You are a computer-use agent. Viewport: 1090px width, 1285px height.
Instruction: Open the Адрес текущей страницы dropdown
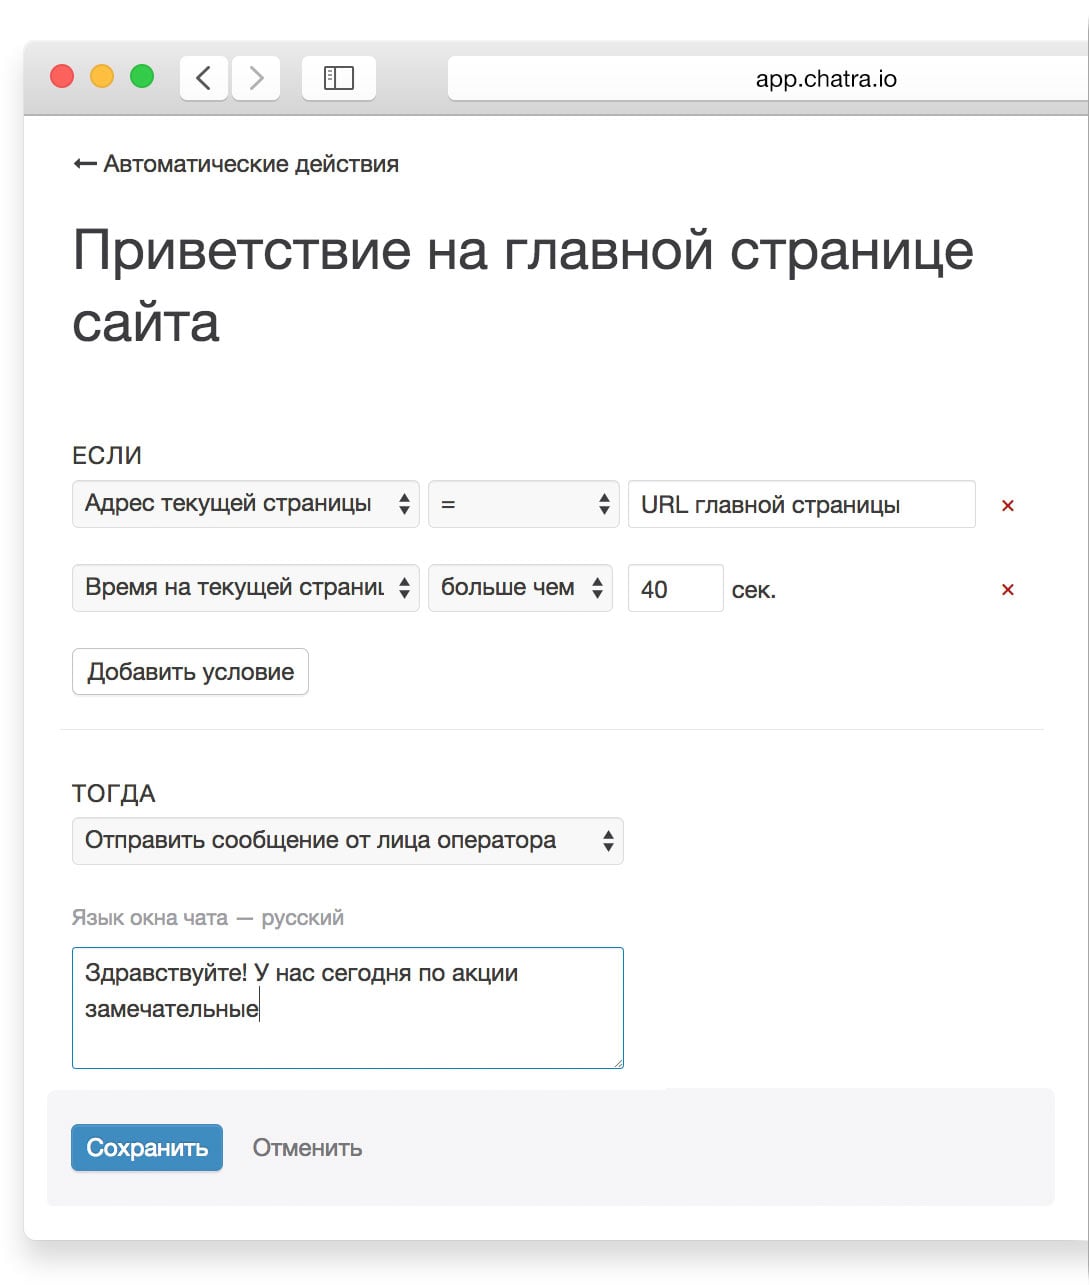[x=246, y=504]
